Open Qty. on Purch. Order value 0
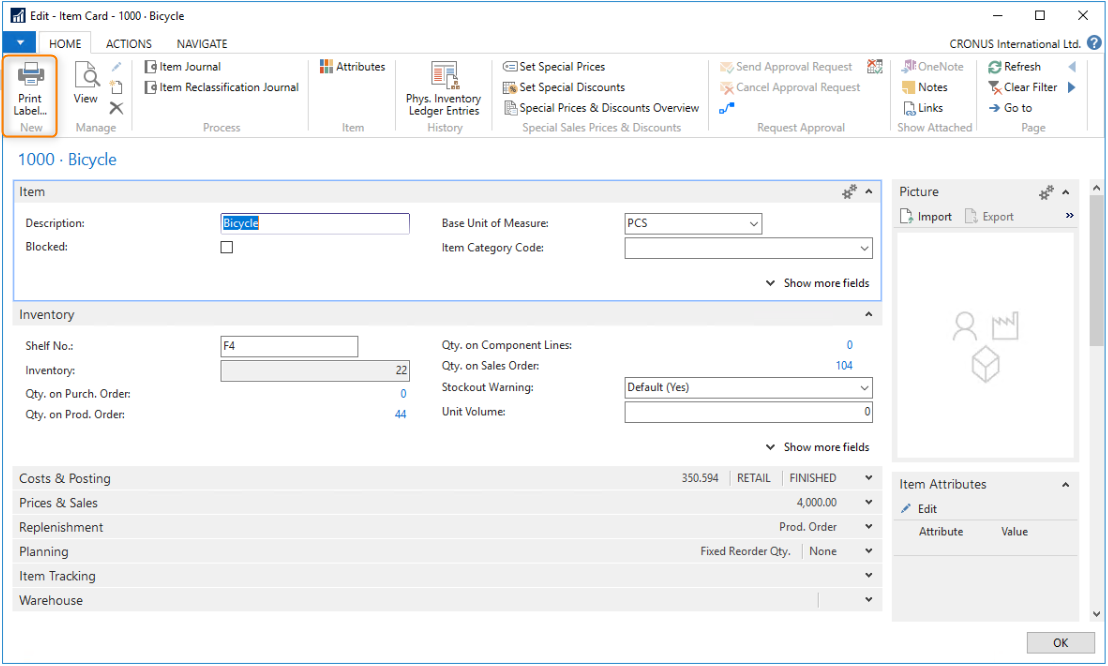Viewport: 1108px width, 666px height. 403,394
